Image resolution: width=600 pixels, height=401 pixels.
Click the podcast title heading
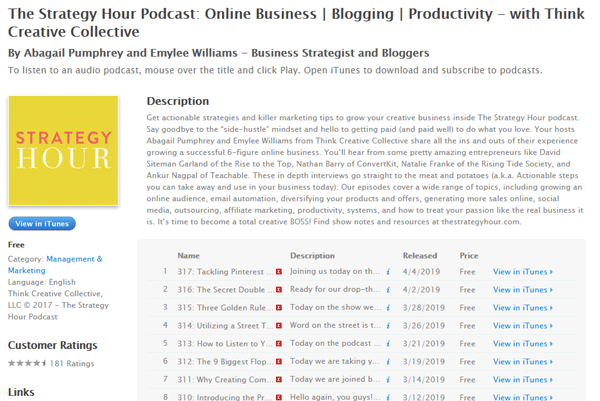point(296,23)
